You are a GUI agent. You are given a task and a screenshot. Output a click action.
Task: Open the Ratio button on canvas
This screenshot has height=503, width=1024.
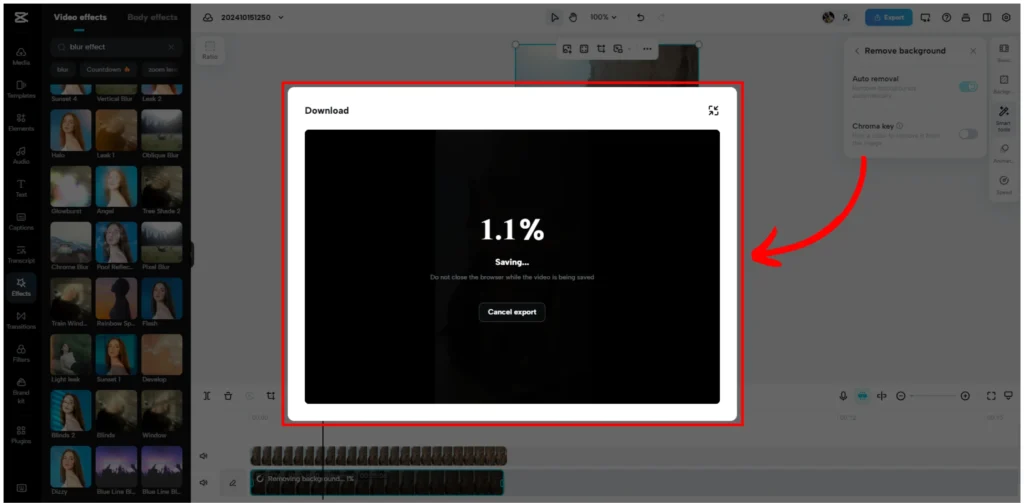[210, 50]
